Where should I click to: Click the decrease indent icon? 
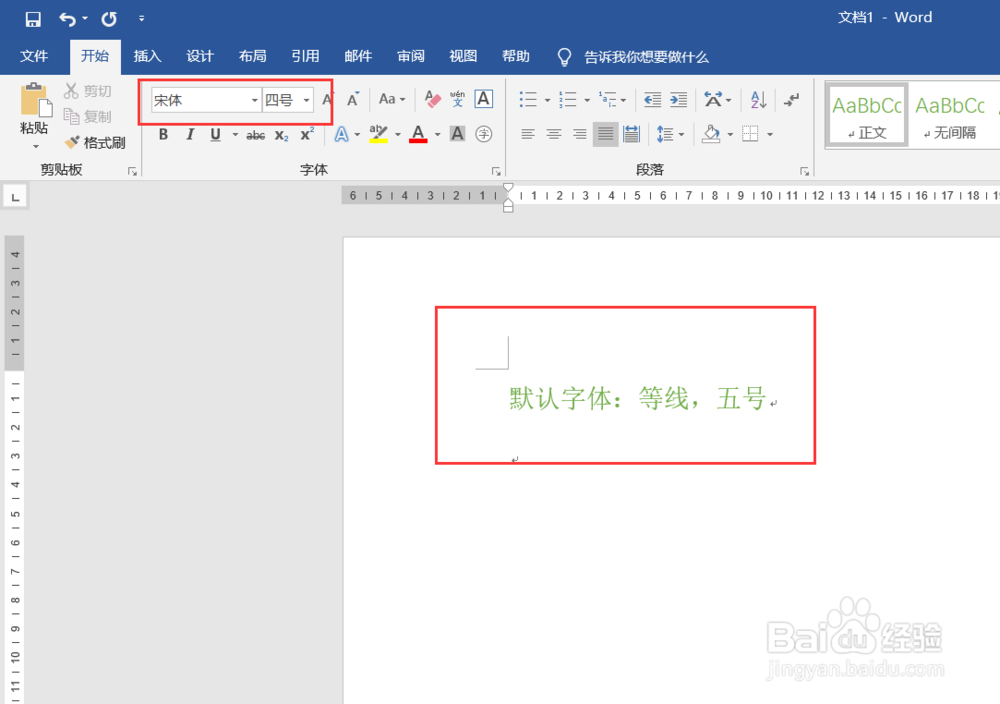click(x=652, y=99)
